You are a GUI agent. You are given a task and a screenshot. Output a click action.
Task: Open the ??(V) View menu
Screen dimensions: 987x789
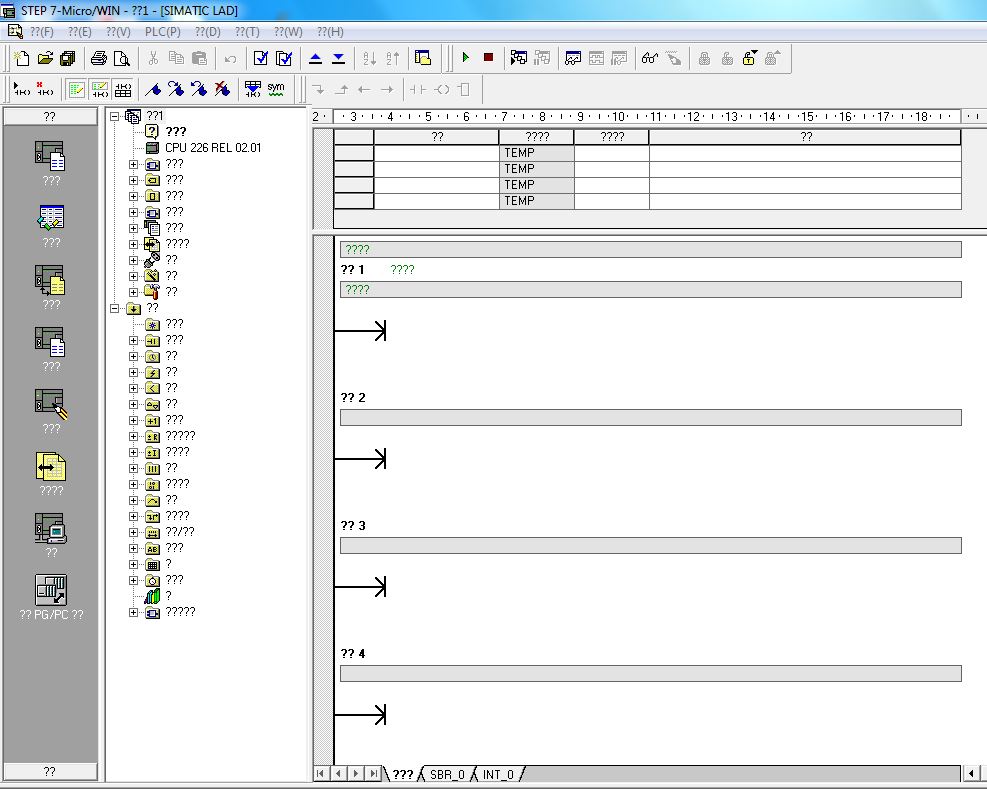point(118,31)
